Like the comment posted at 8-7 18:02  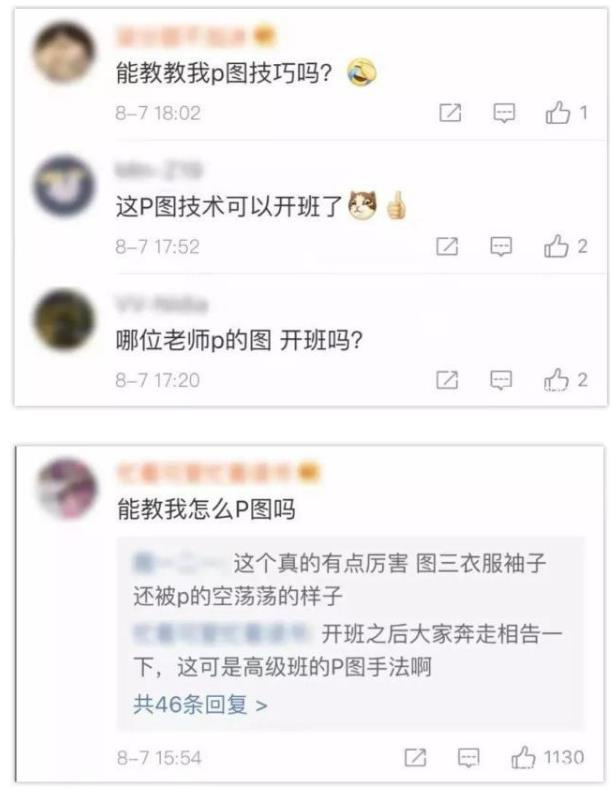[x=558, y=112]
